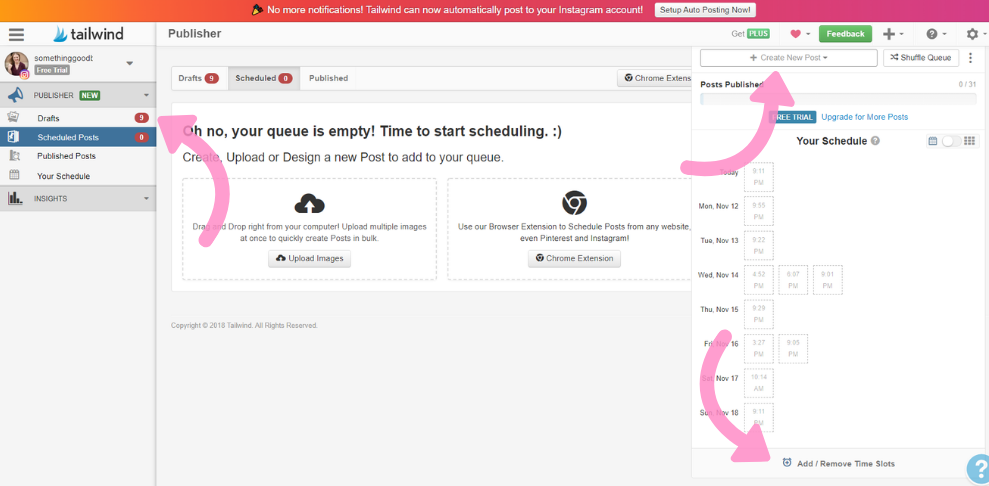This screenshot has width=989, height=486.
Task: Click the Your Schedule help icon
Action: point(875,141)
